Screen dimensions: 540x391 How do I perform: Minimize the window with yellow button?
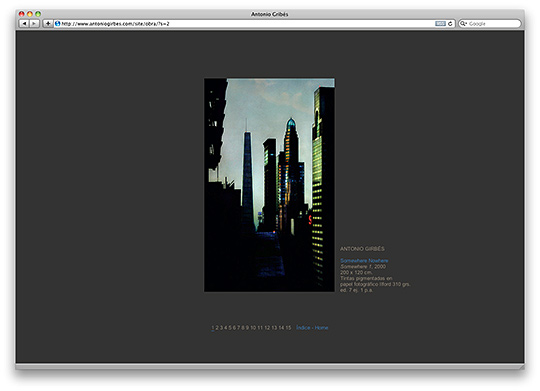tap(30, 14)
